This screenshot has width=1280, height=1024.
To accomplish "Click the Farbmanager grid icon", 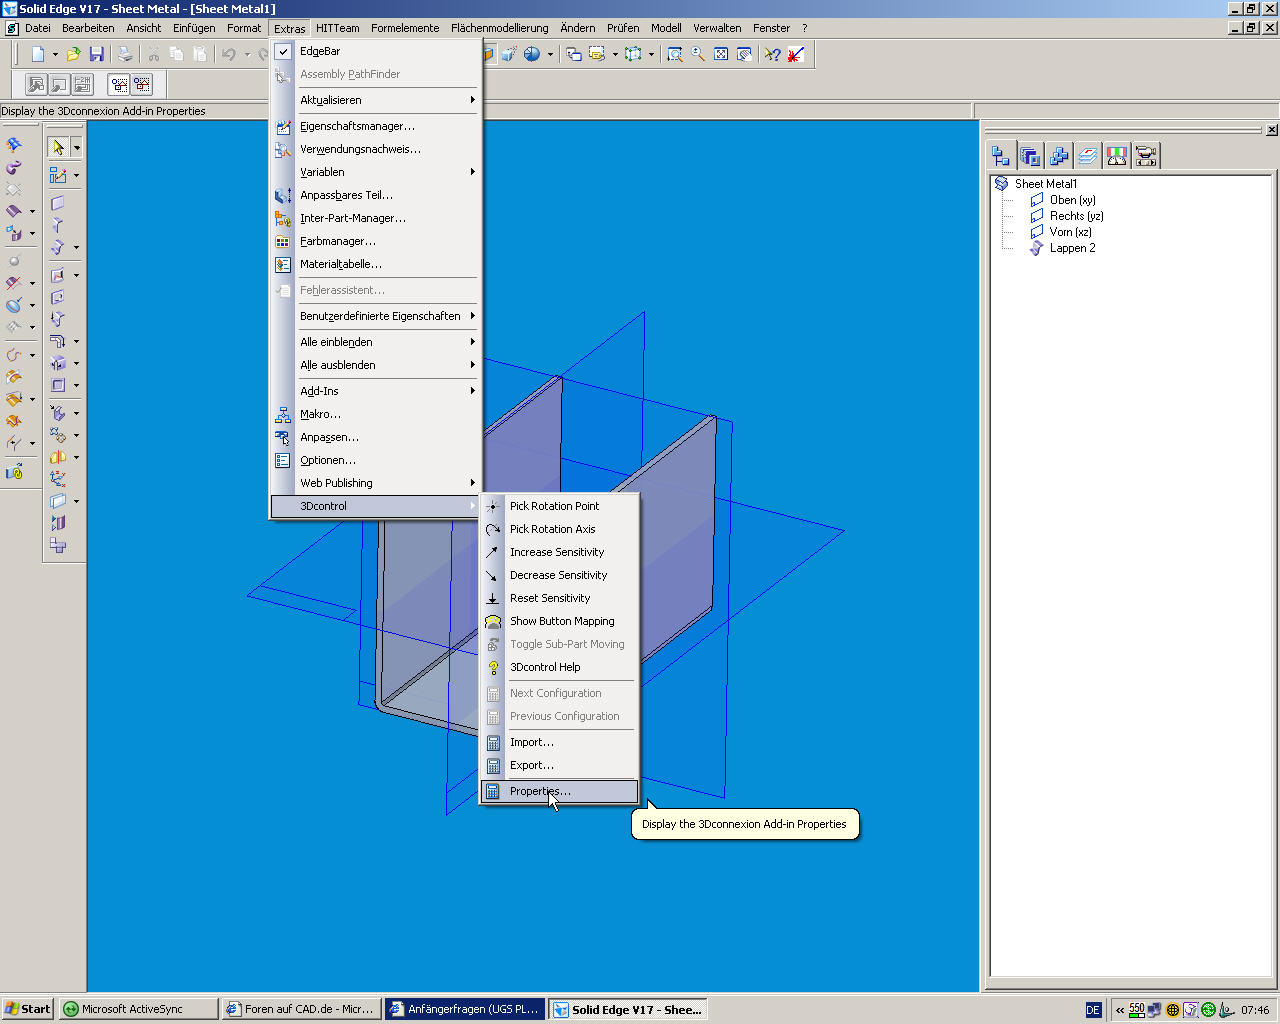I will 283,242.
